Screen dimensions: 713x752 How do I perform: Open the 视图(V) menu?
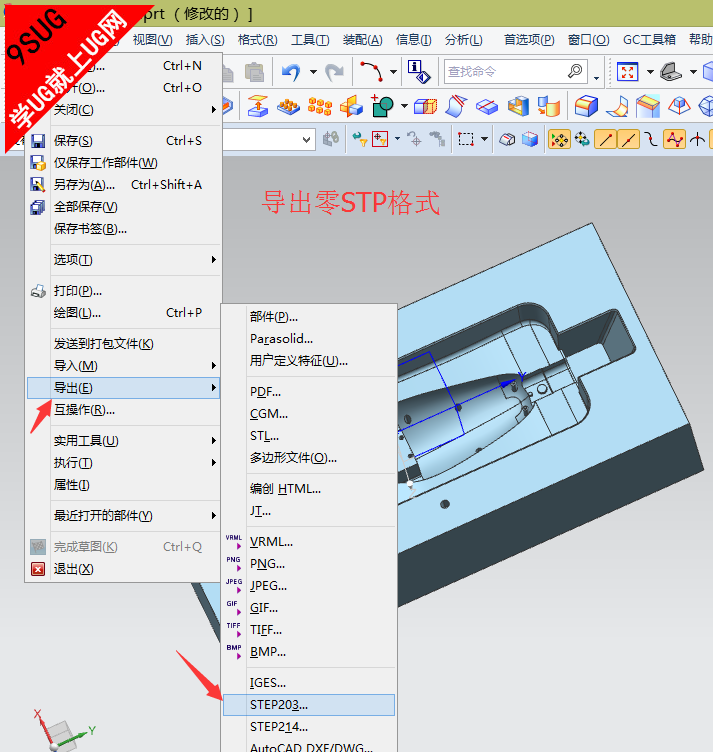coord(152,40)
